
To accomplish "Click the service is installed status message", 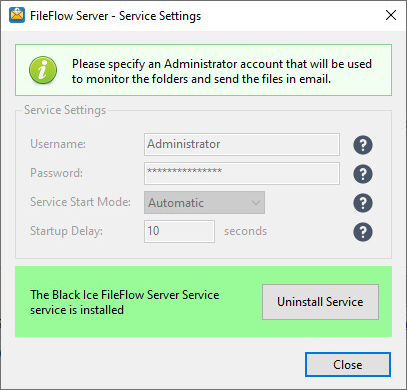I will click(125, 302).
